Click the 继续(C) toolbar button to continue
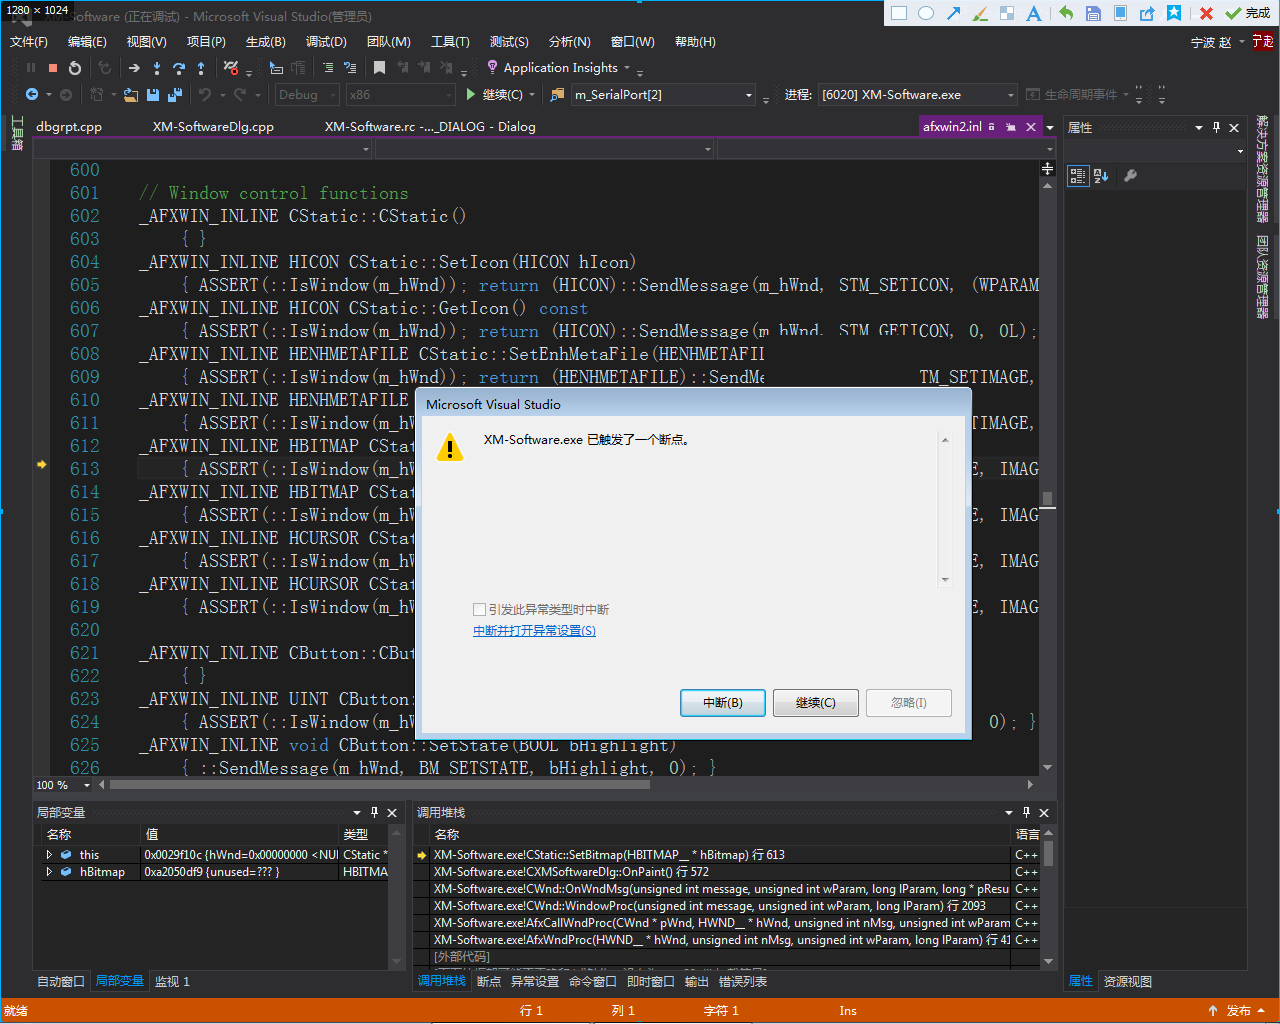 pos(495,94)
